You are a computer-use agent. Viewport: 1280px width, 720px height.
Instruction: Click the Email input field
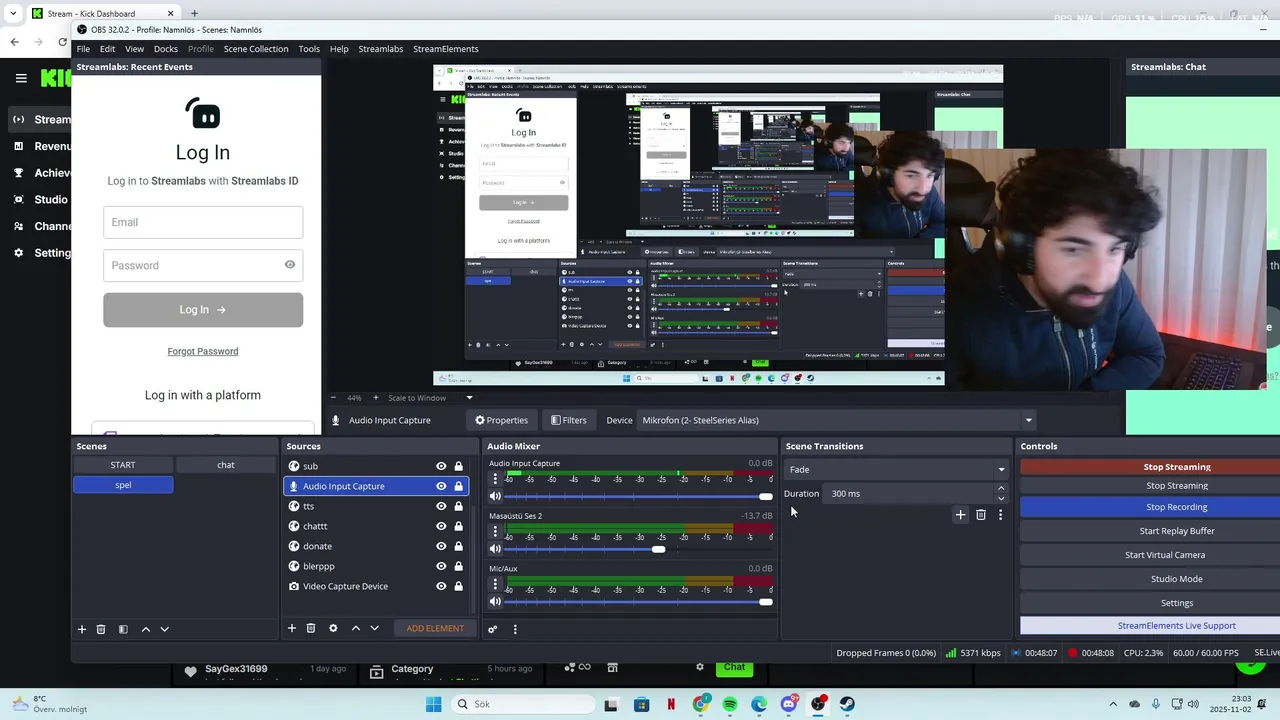[x=203, y=222]
